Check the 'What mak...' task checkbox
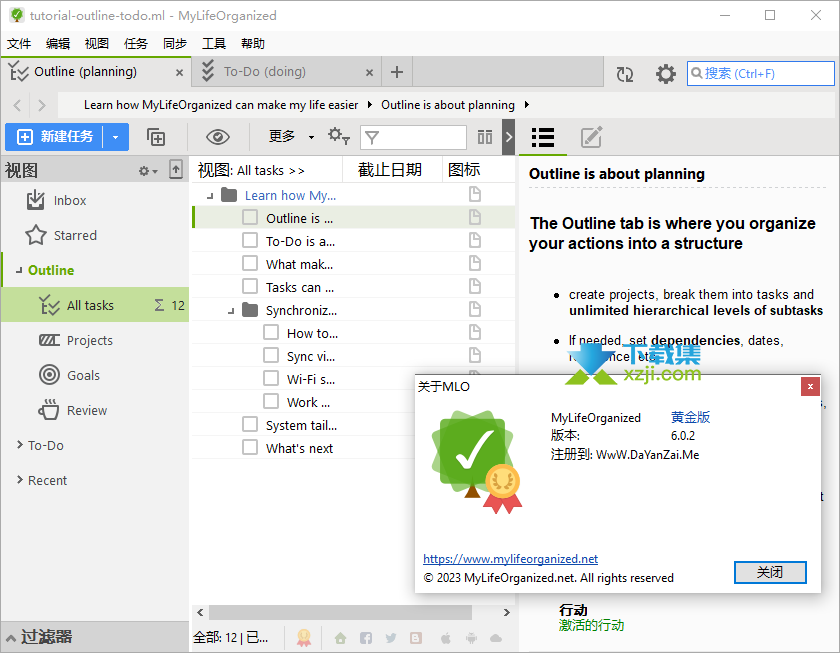This screenshot has width=840, height=653. (250, 263)
